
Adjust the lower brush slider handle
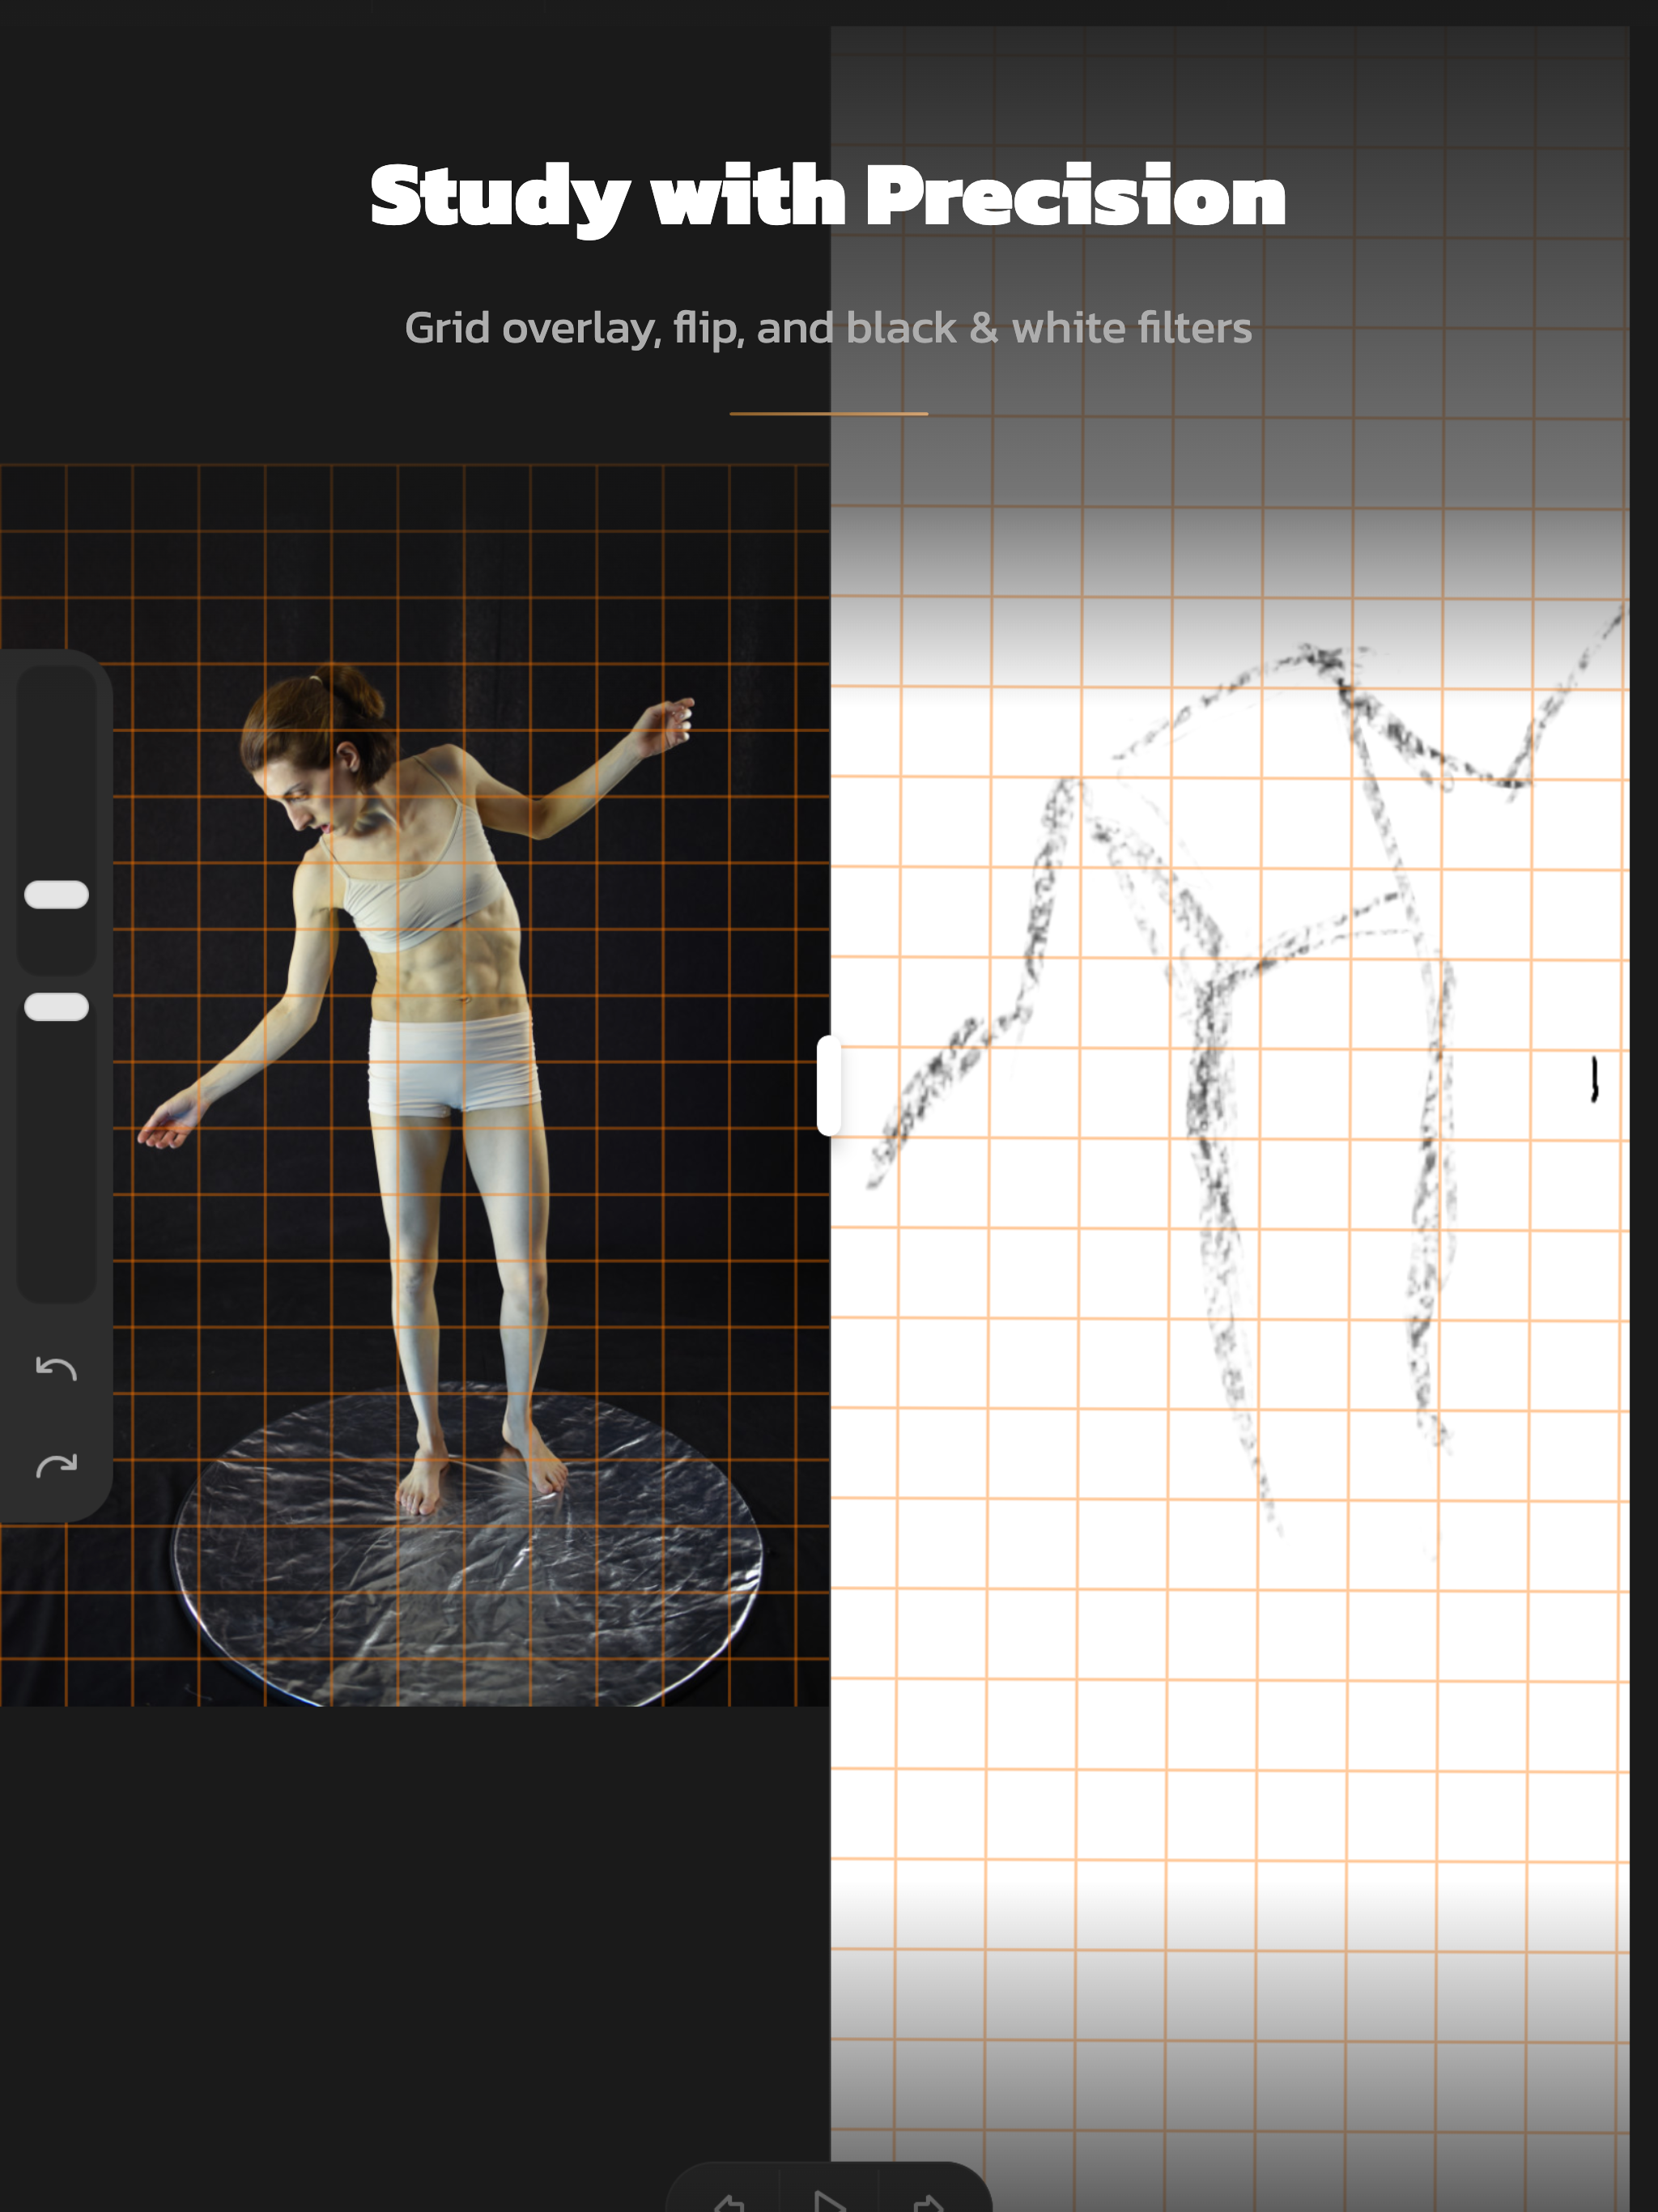(57, 1007)
